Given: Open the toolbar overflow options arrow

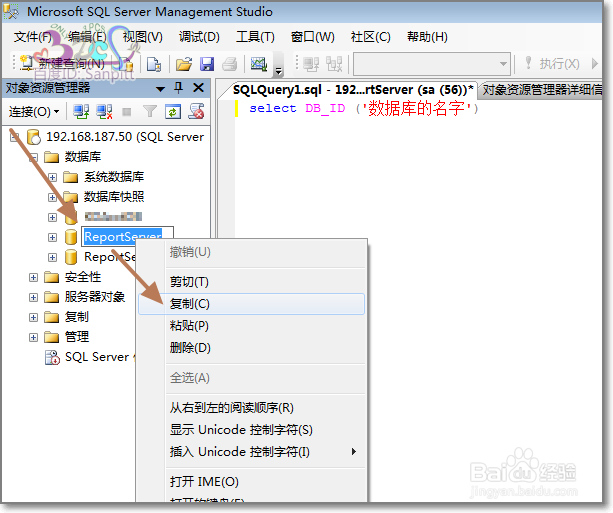Looking at the screenshot, I should coord(278,71).
